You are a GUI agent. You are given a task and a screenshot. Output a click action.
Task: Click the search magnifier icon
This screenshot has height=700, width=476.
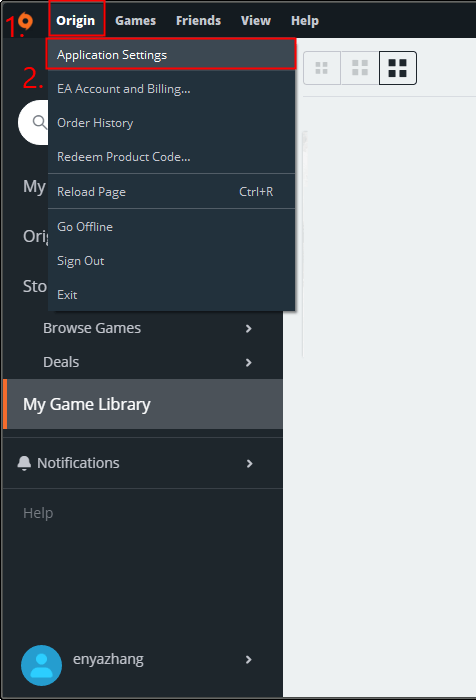coord(40,122)
